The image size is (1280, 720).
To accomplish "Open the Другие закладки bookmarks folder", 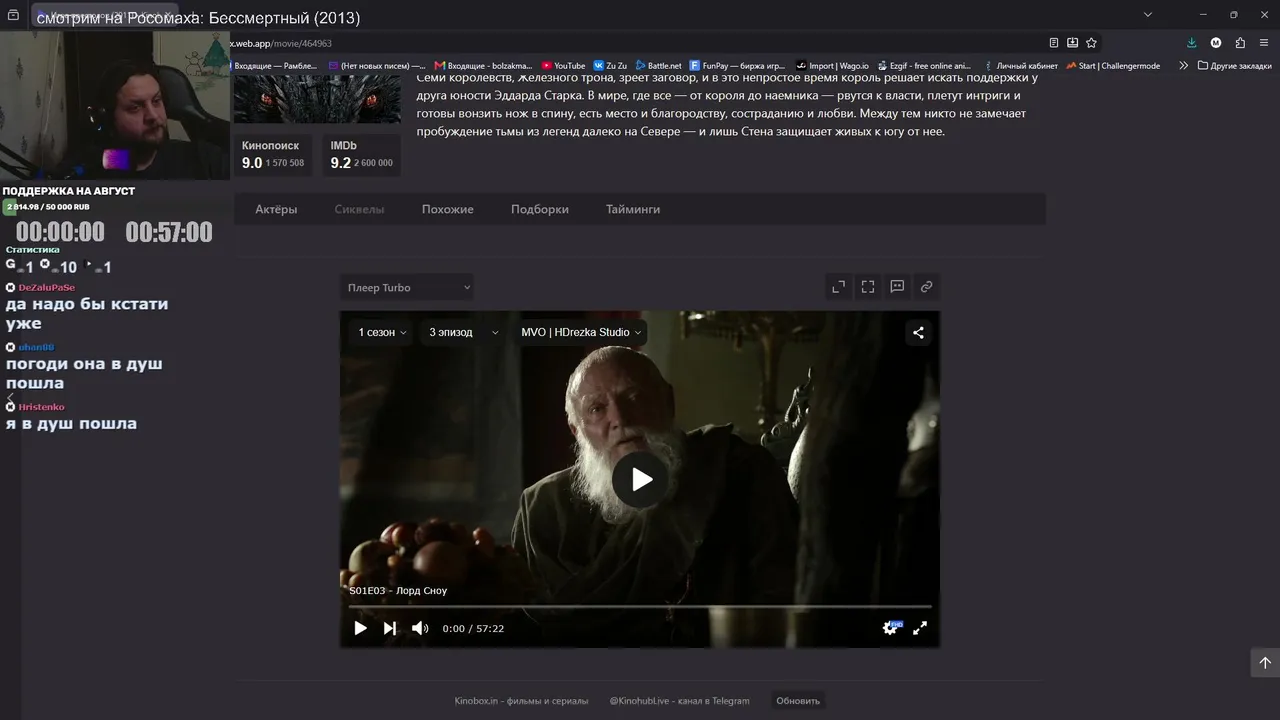I will coord(1234,66).
